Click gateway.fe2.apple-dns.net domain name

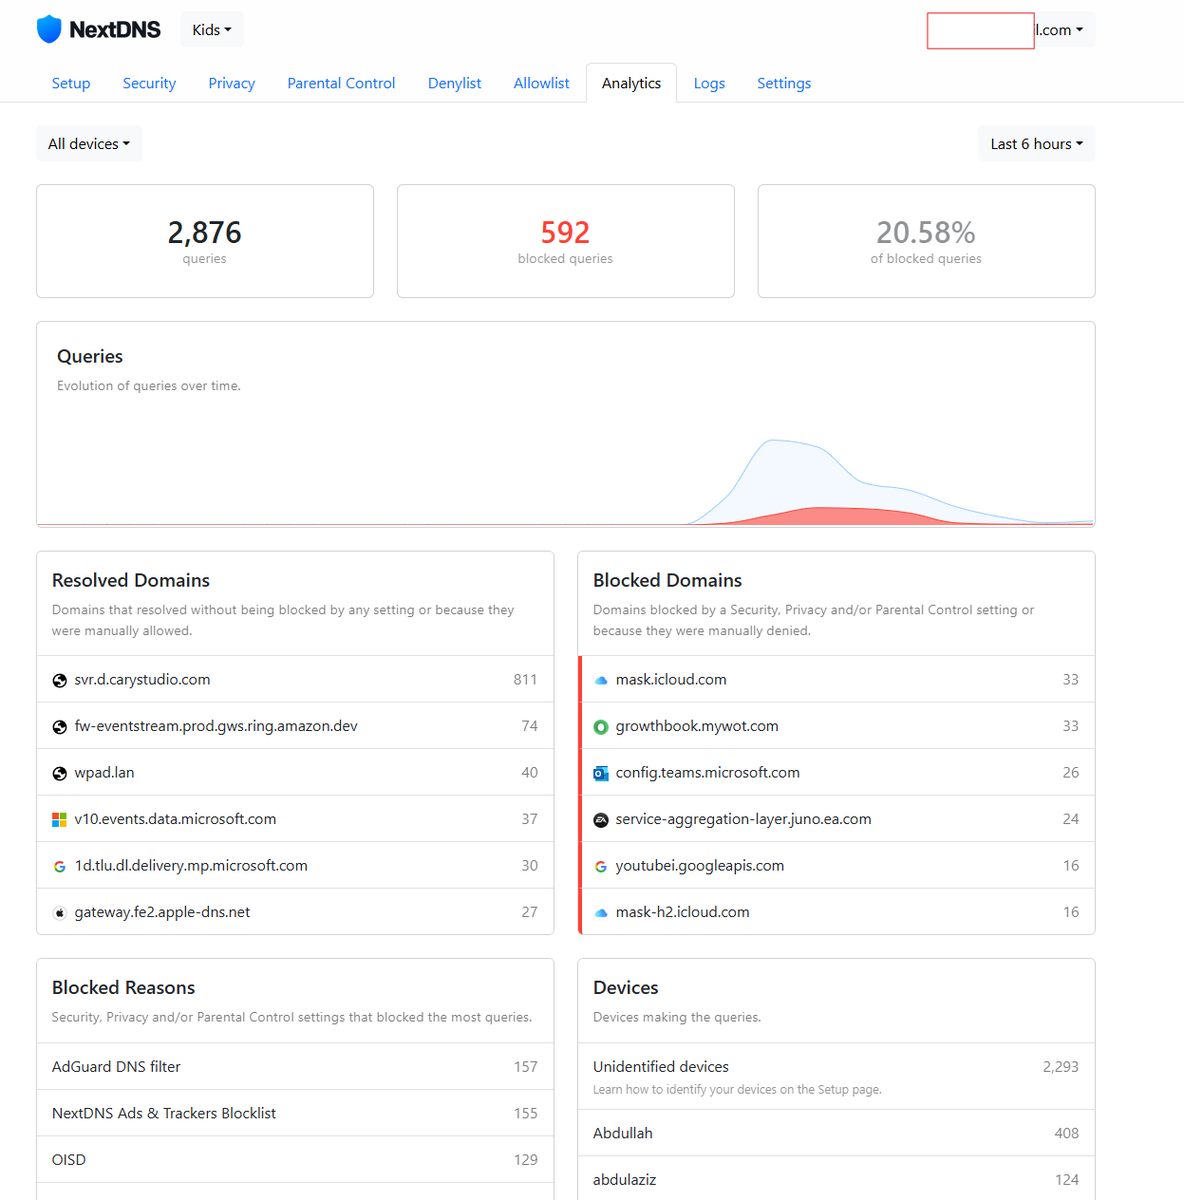click(x=162, y=912)
